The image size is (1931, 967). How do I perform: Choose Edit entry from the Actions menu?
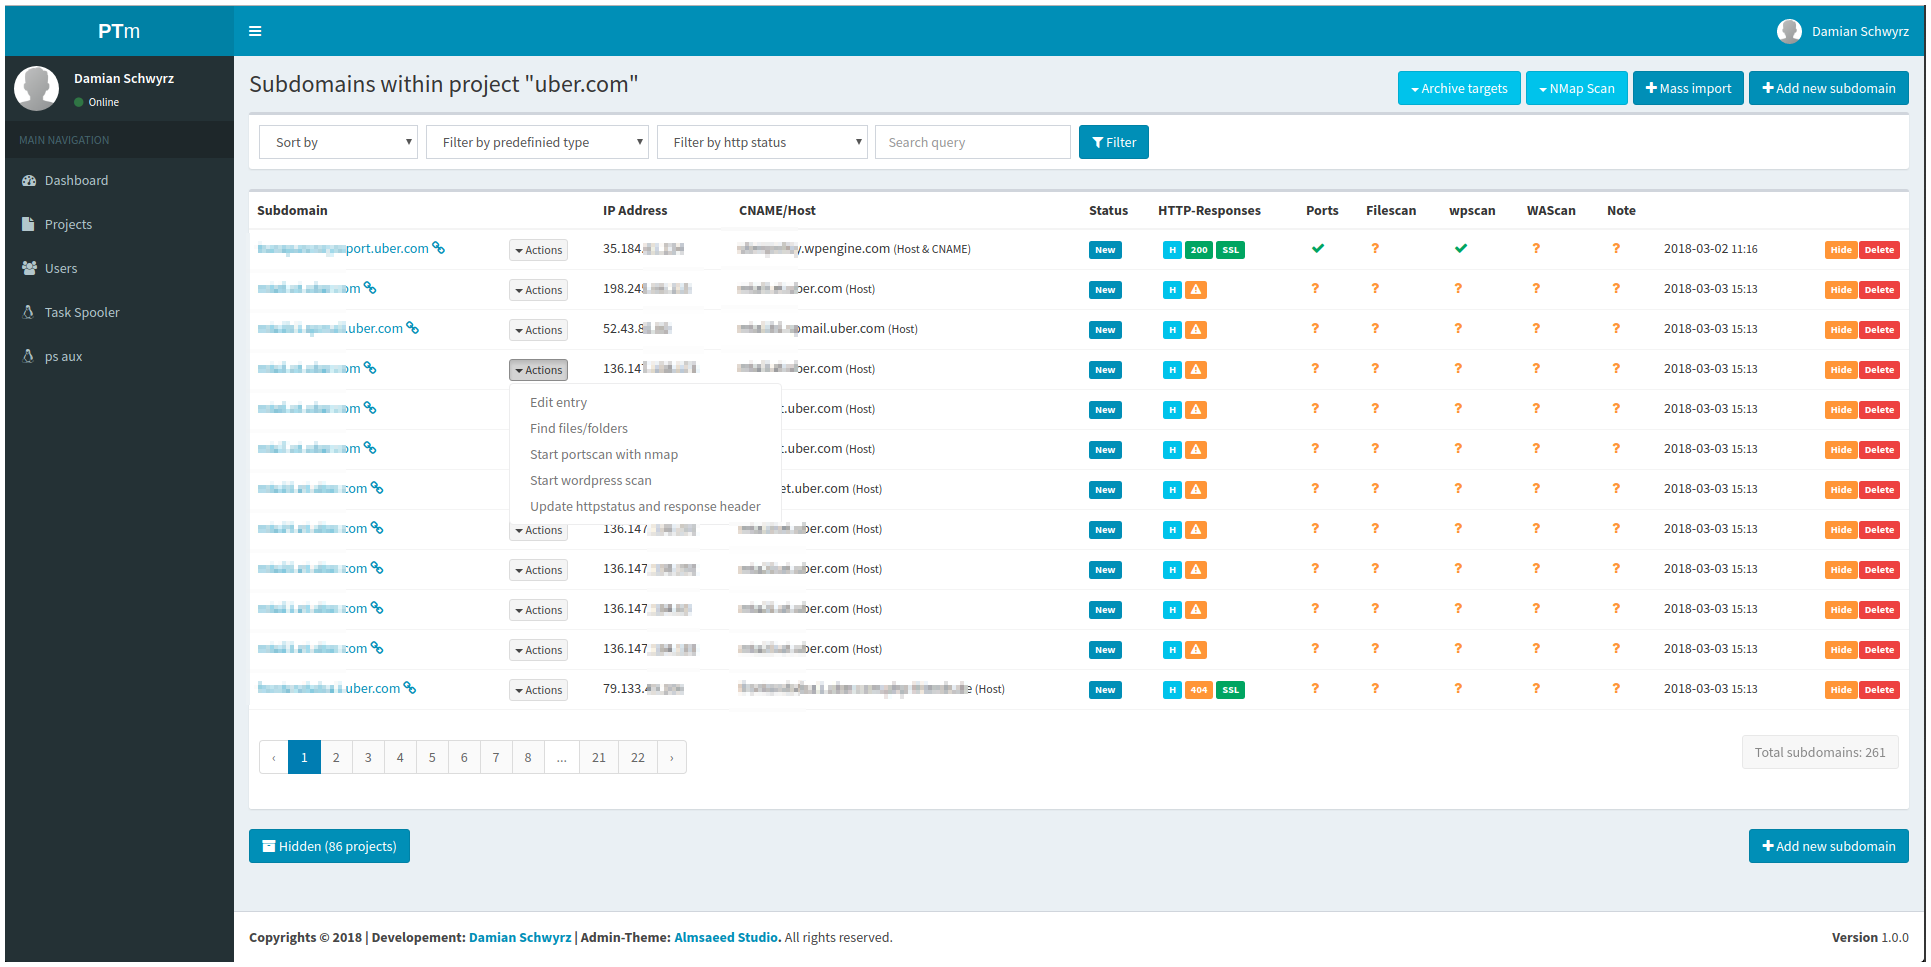(558, 403)
